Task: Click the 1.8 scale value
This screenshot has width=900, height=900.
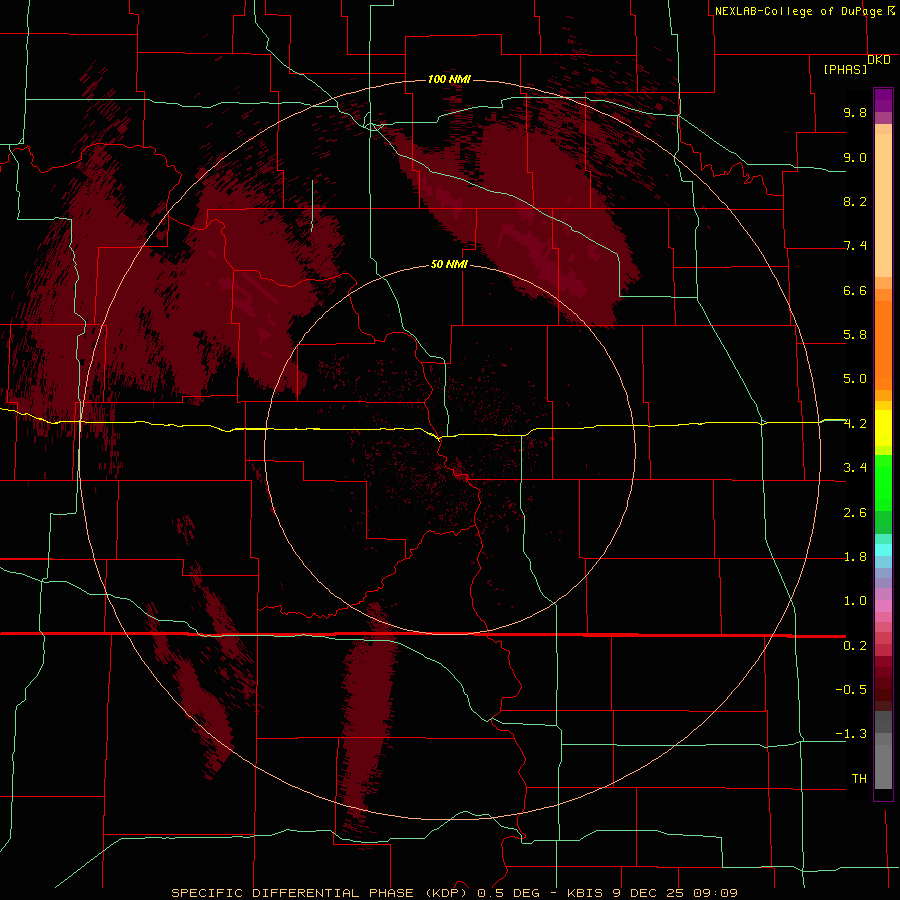Action: coord(855,557)
